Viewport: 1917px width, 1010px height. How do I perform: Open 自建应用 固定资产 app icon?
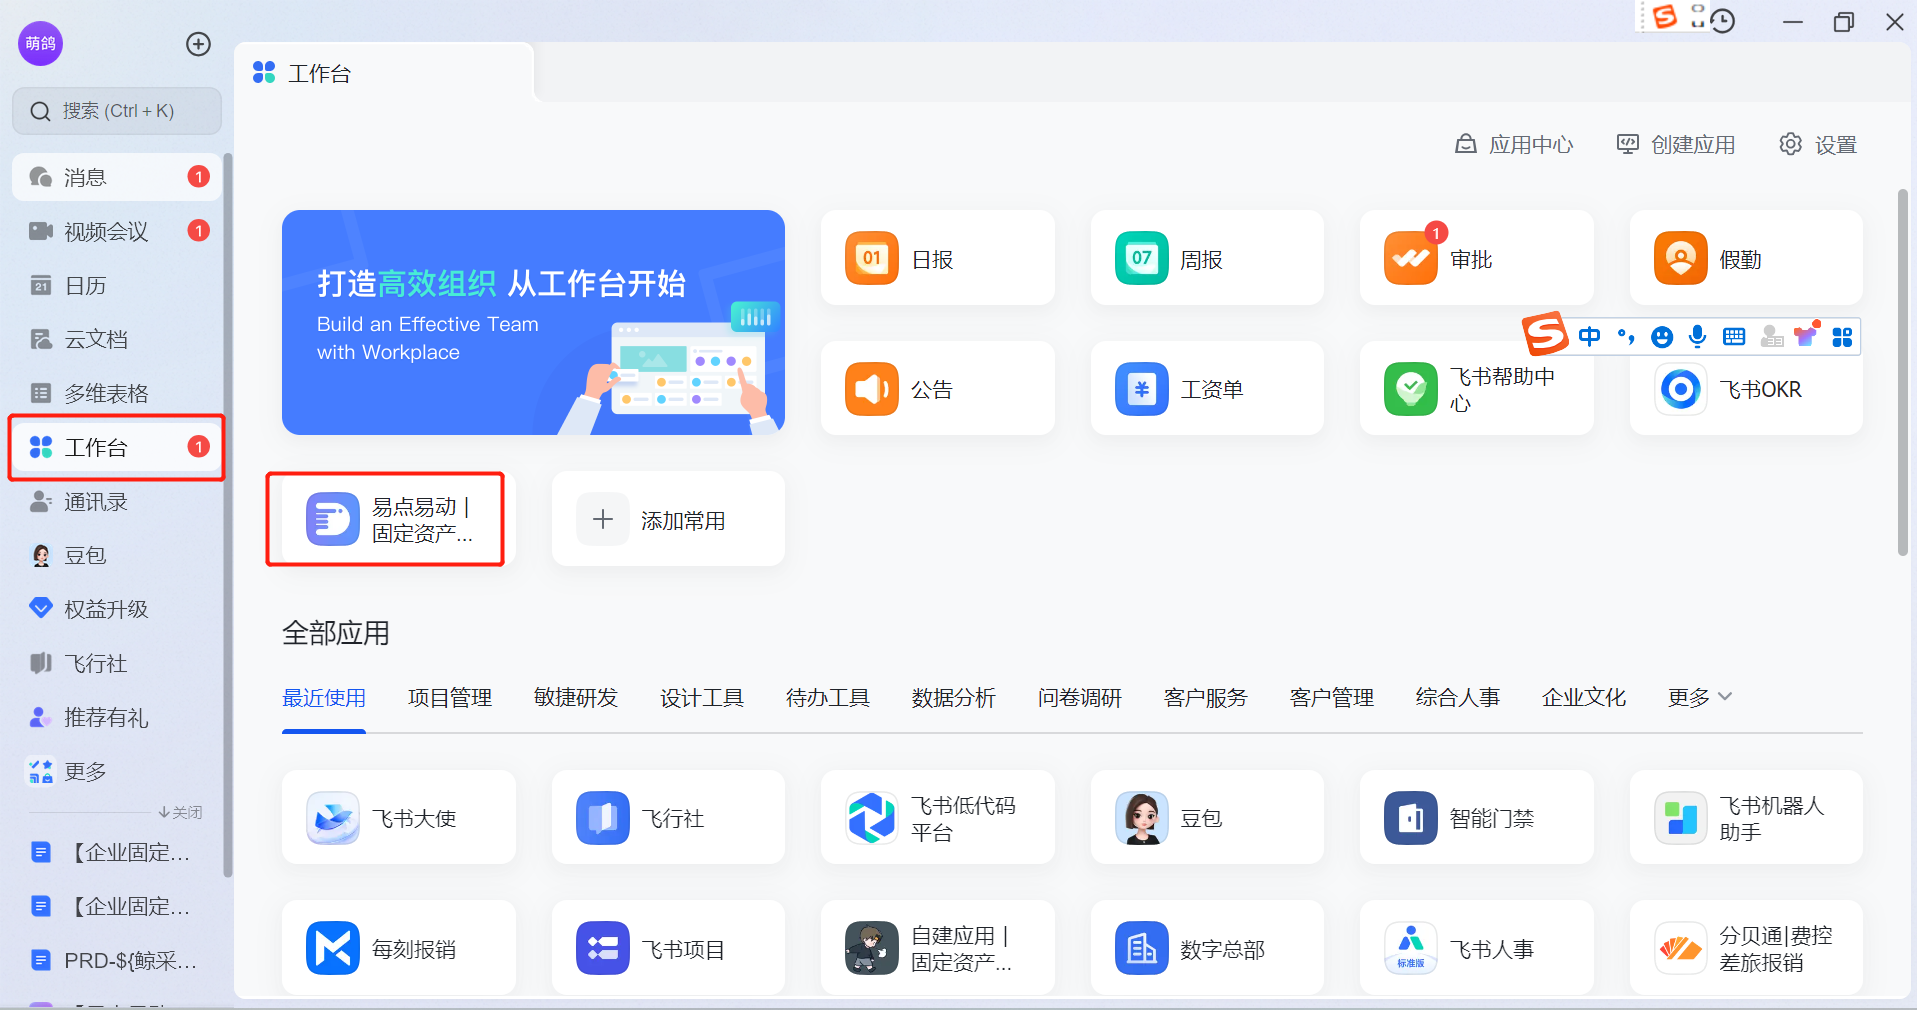(x=871, y=948)
